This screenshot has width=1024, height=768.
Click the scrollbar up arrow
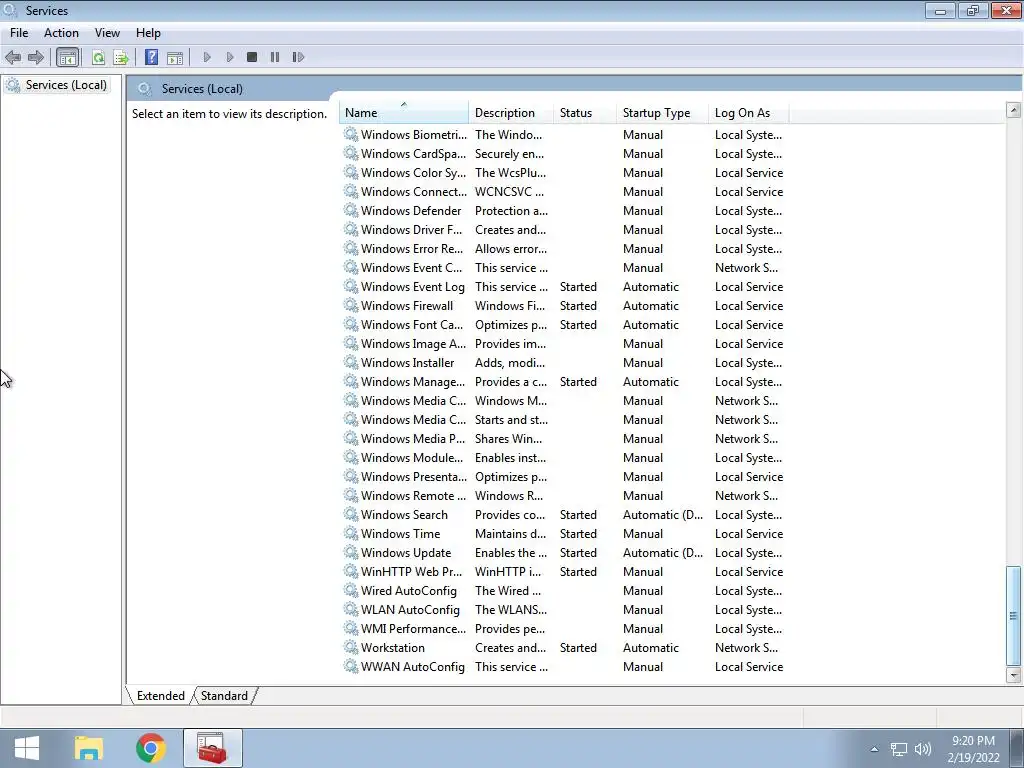pos(1014,110)
